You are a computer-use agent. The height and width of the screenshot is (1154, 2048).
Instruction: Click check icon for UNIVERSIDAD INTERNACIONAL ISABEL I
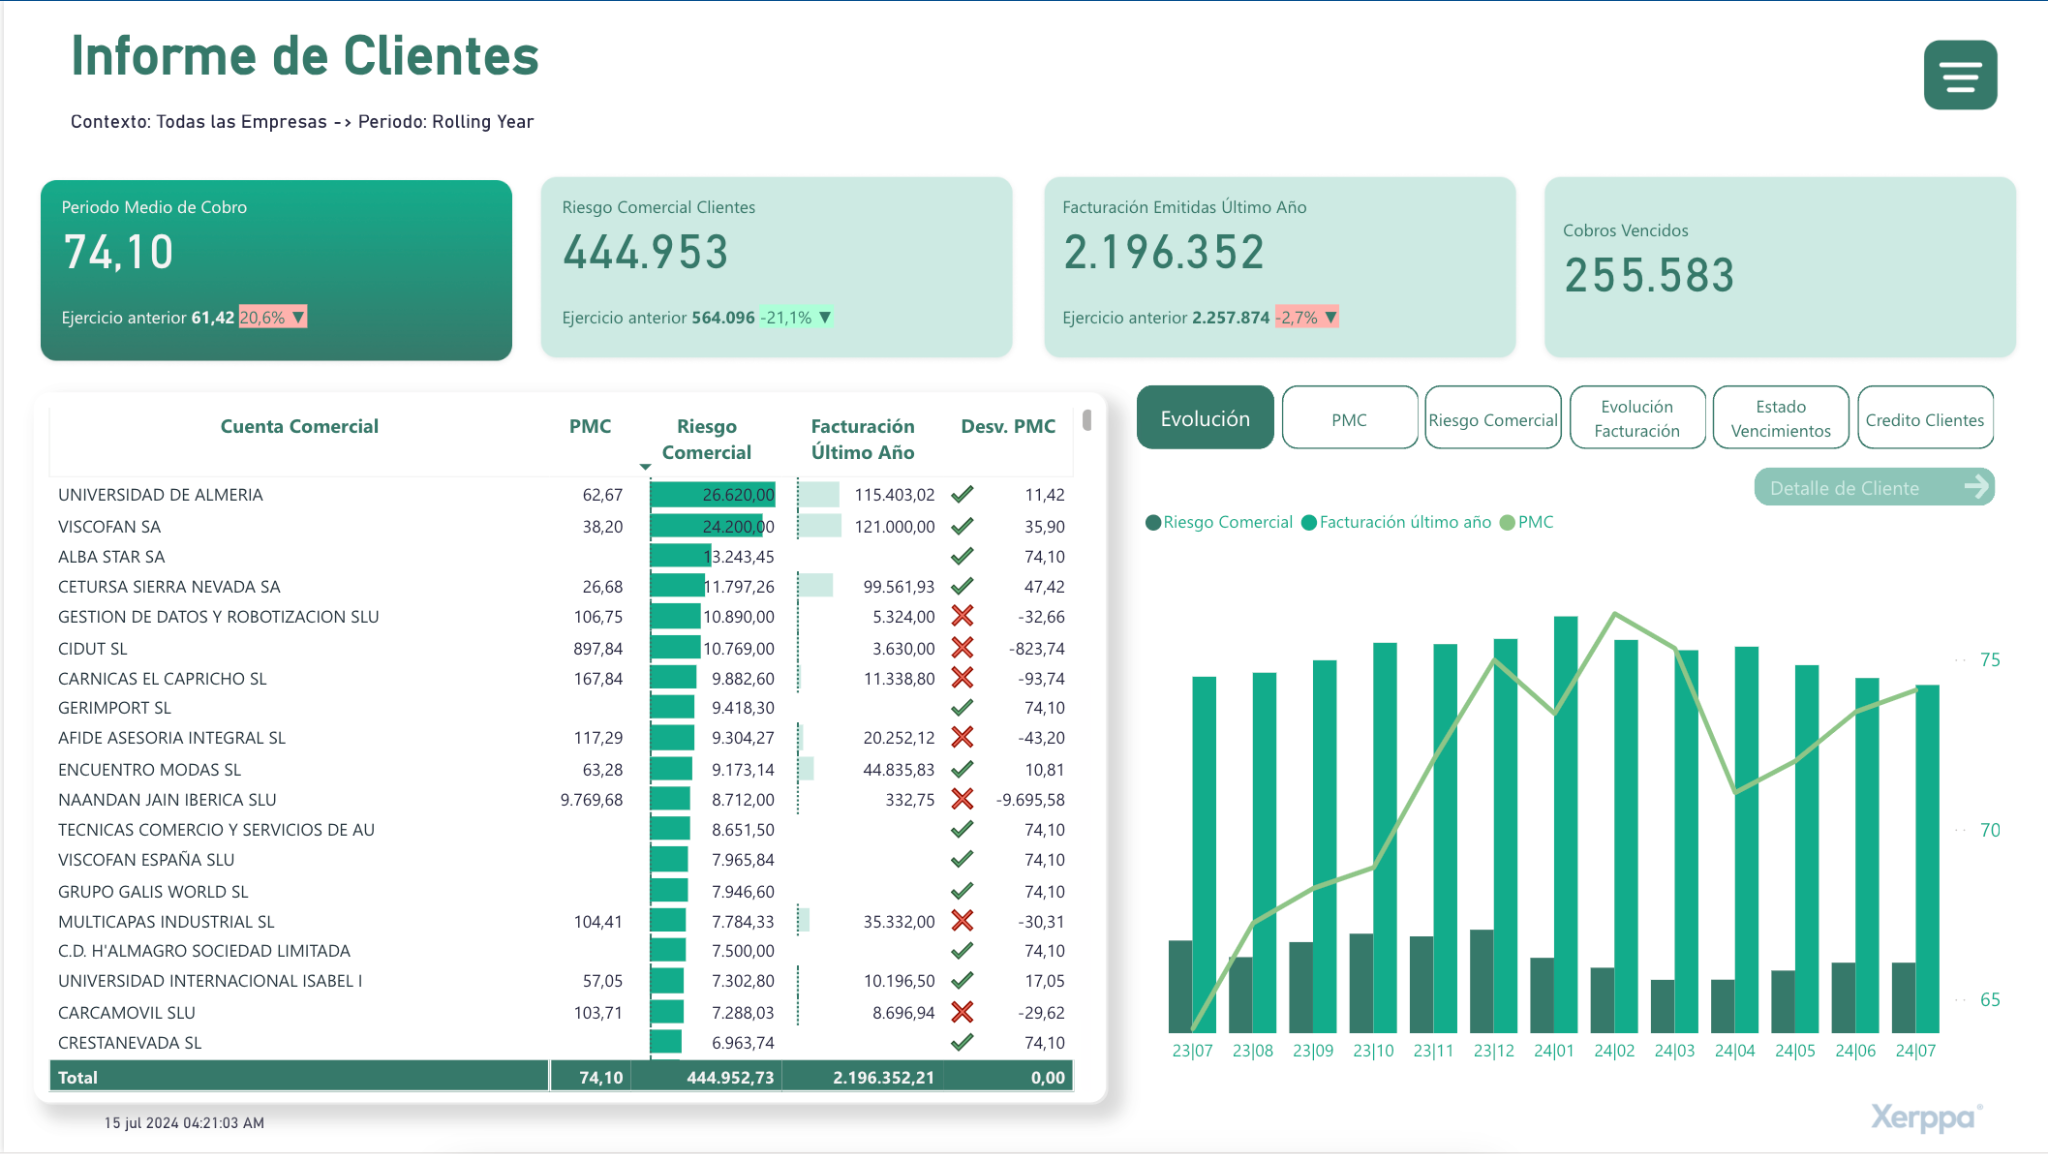tap(962, 980)
